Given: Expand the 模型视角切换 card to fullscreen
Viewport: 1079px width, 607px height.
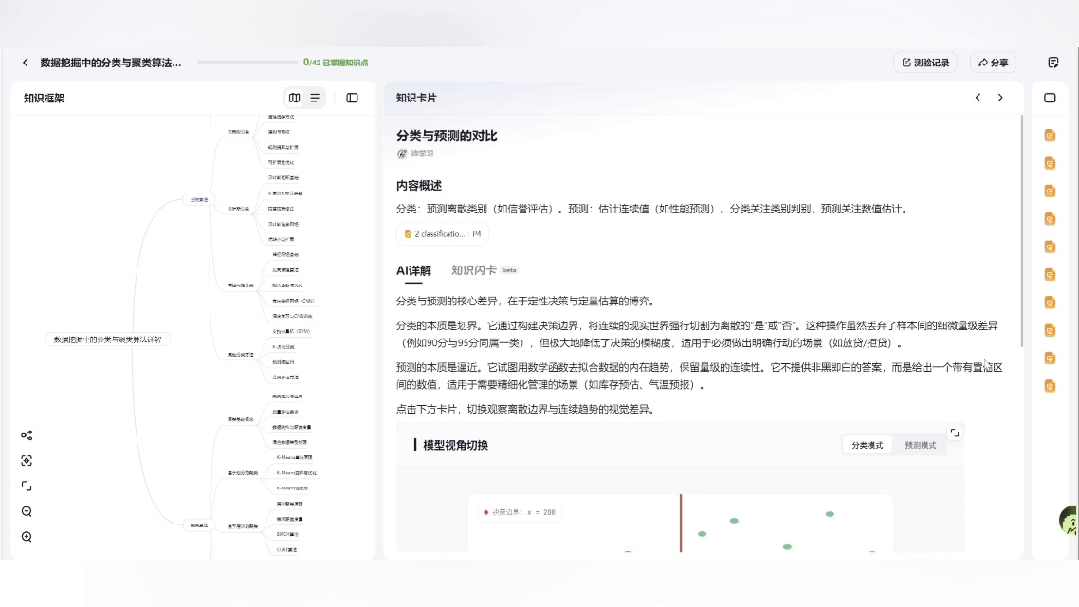Looking at the screenshot, I should tap(955, 431).
